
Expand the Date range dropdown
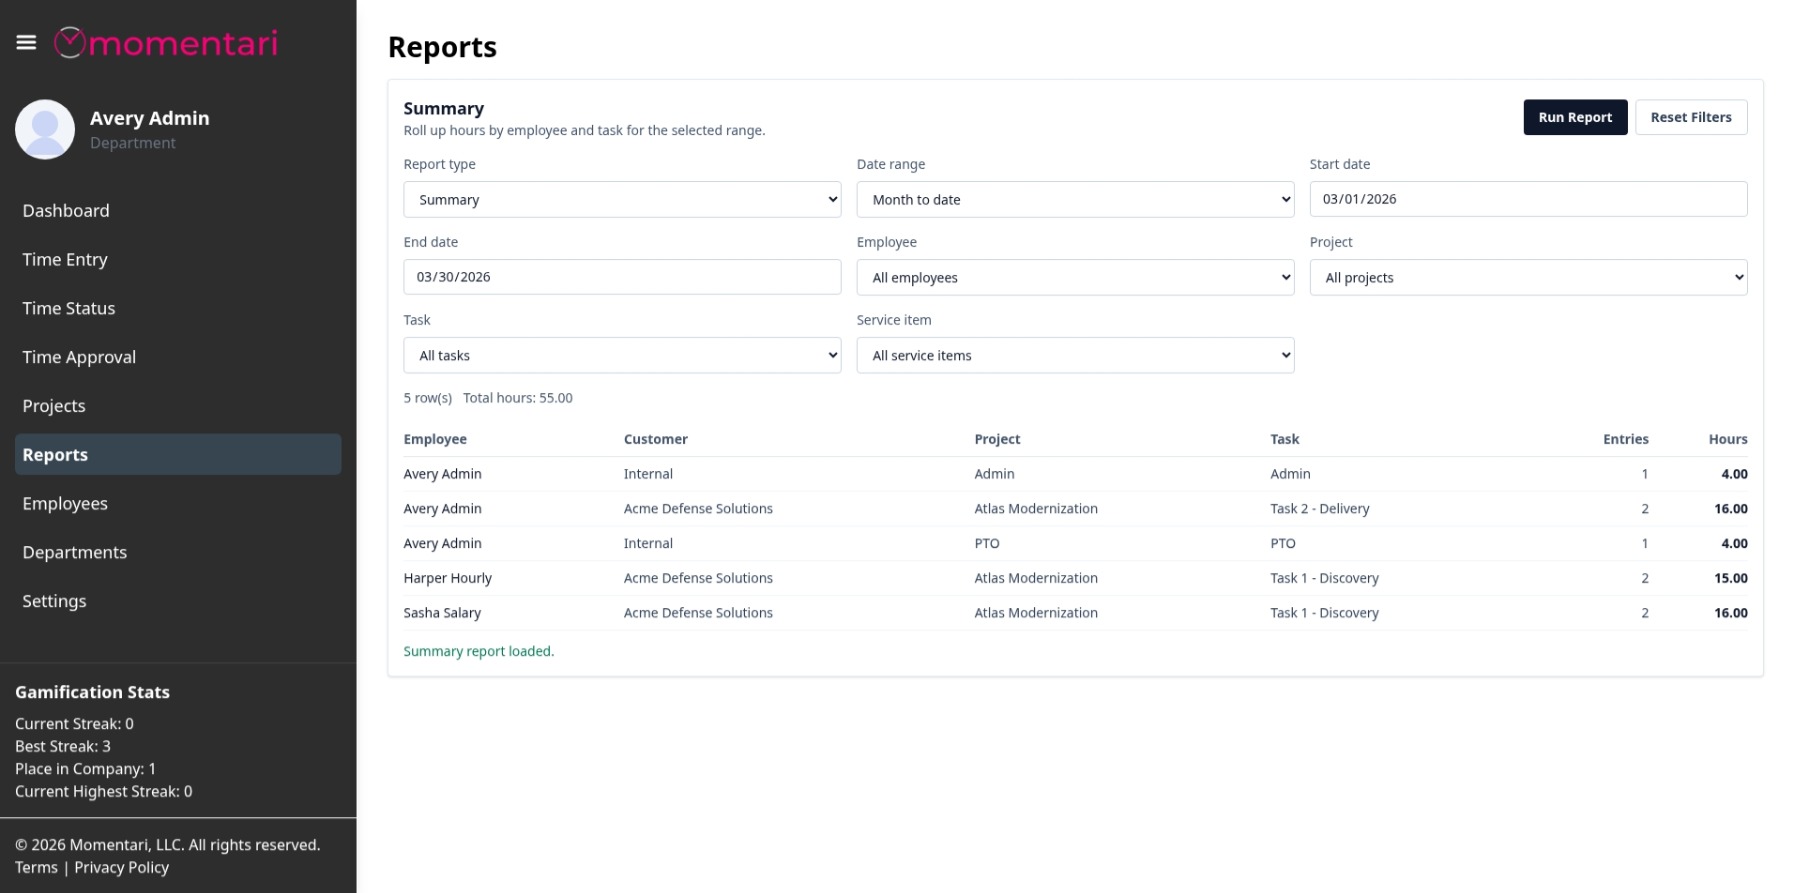point(1074,200)
